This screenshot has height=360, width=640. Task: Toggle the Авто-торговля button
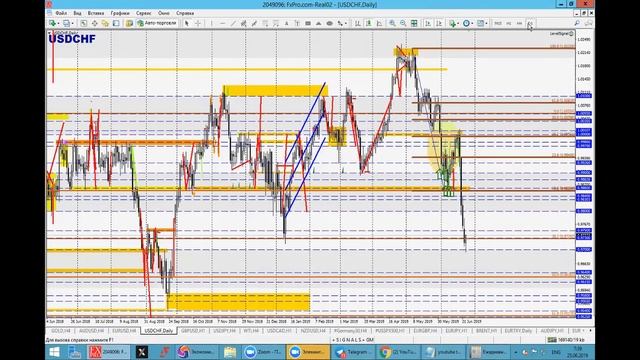click(x=157, y=23)
